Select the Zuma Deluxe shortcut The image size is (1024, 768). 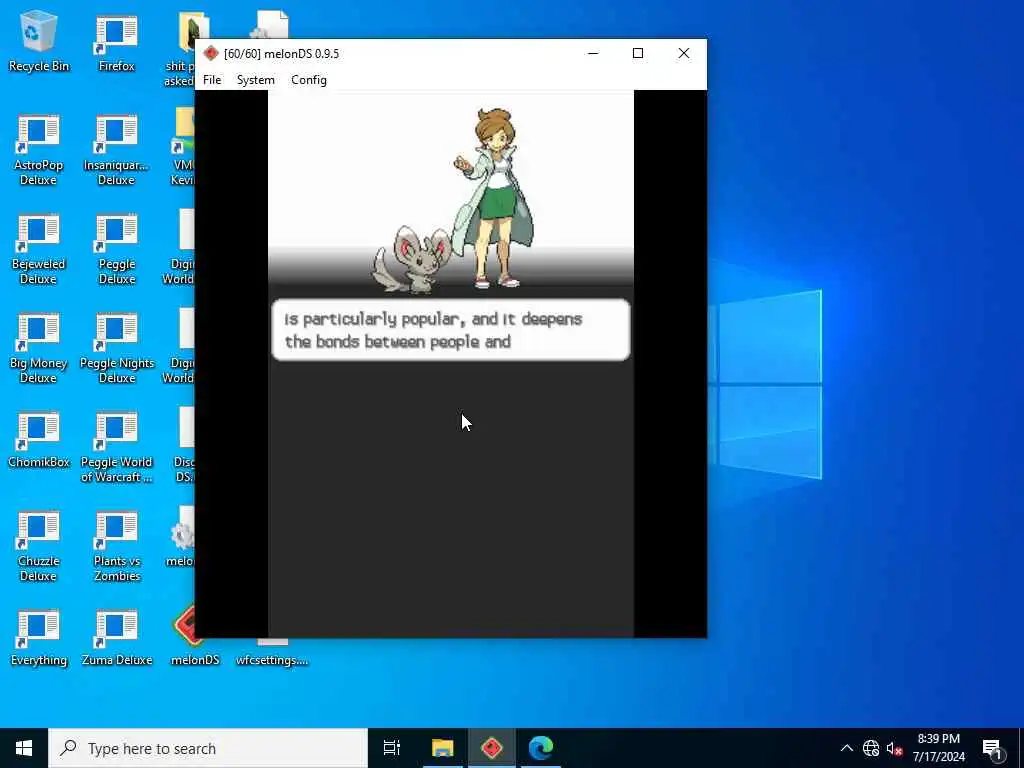point(117,637)
